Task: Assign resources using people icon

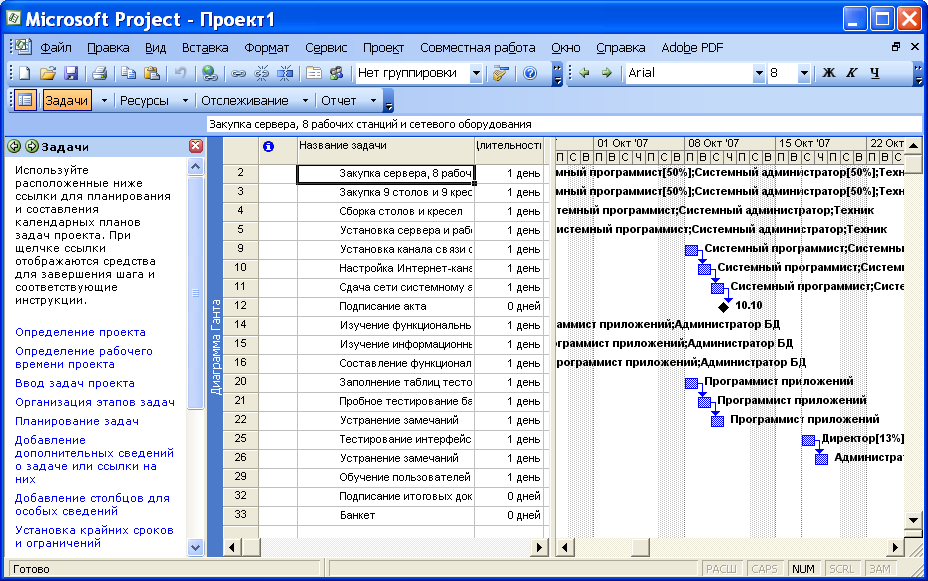Action: 337,73
